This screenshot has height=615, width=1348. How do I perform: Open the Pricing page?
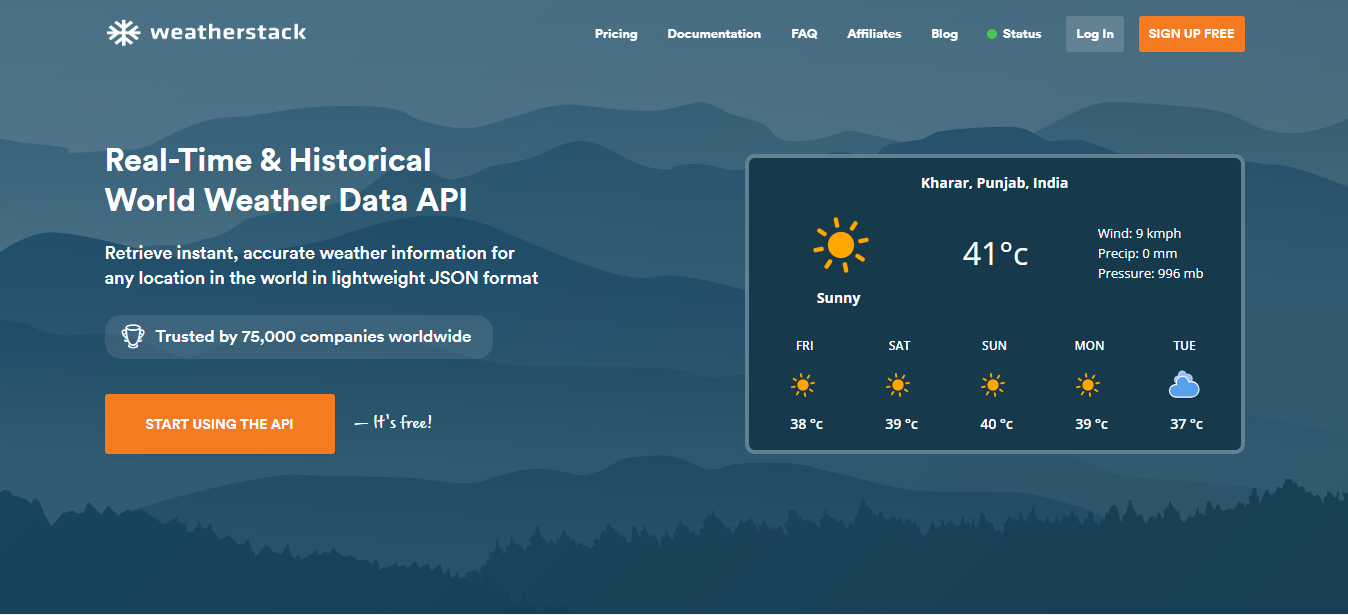pos(616,34)
